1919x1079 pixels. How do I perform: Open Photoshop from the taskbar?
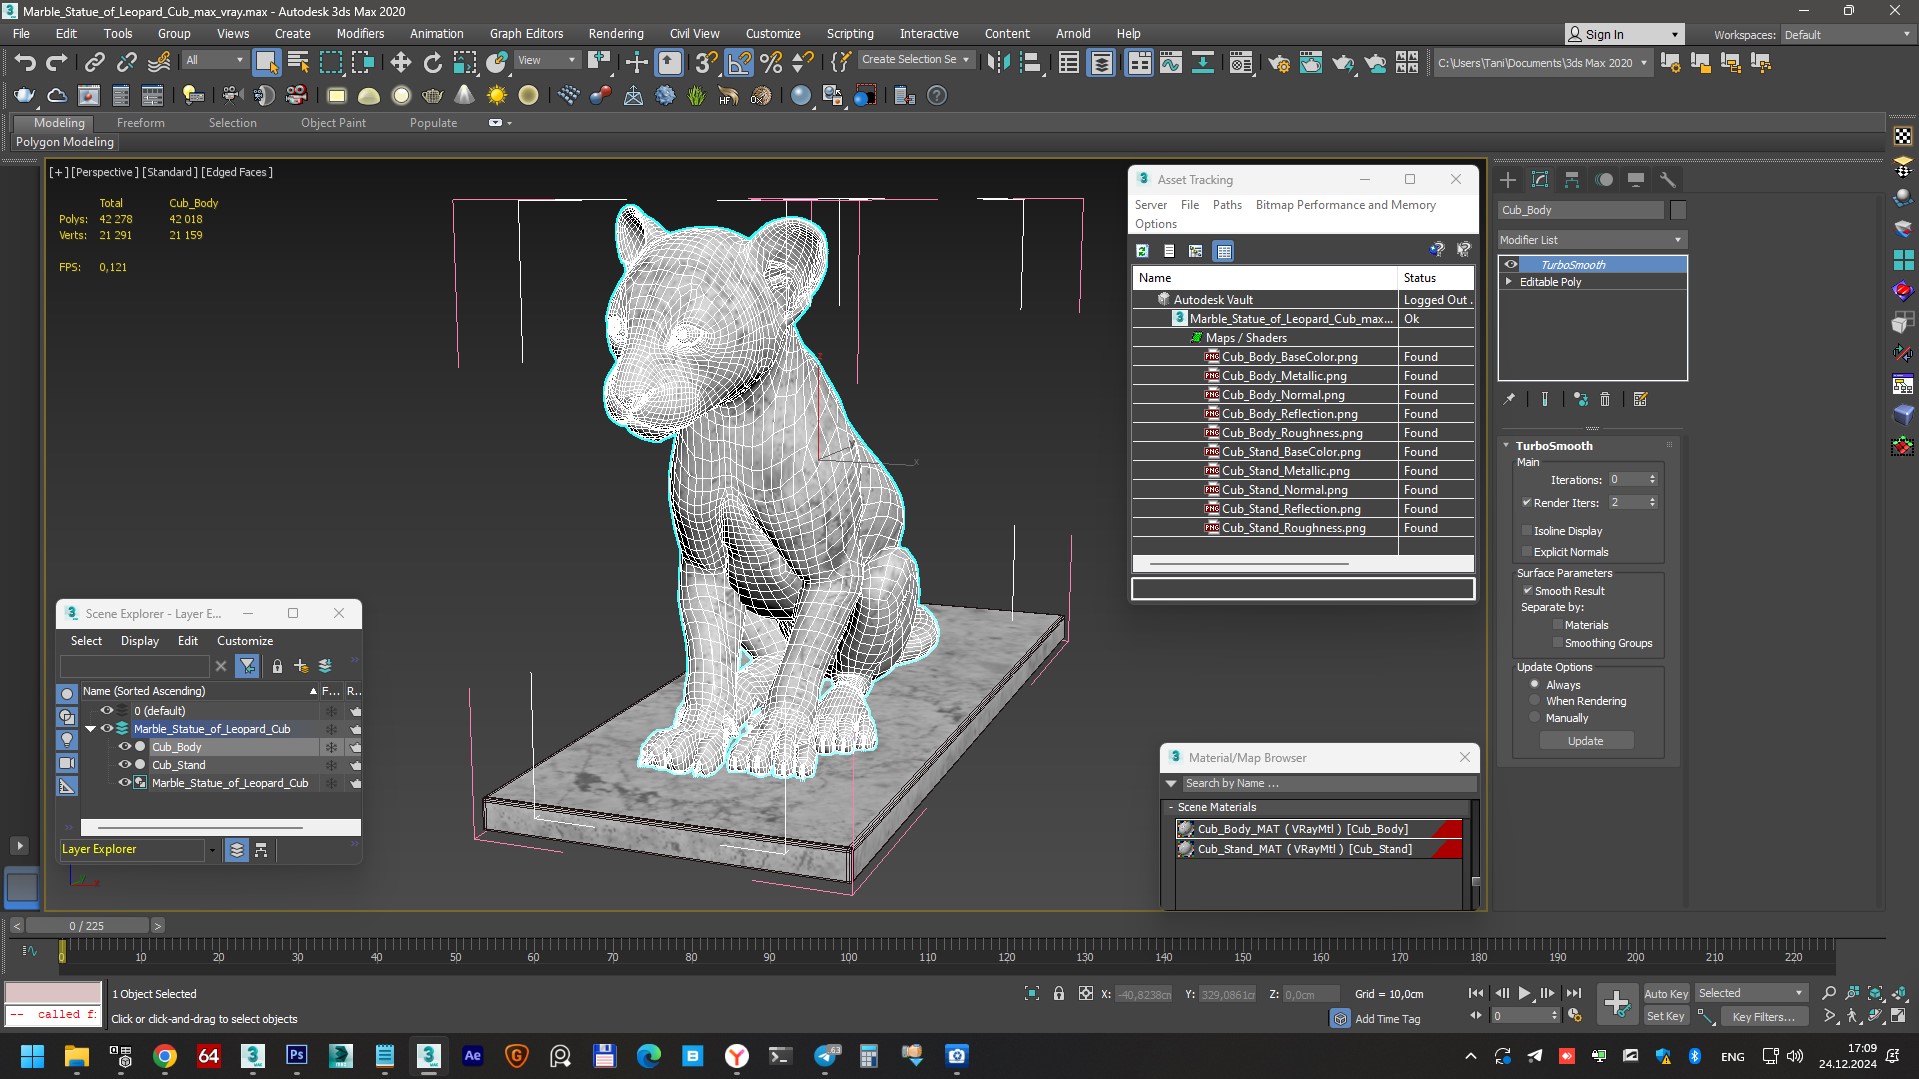click(x=296, y=1056)
